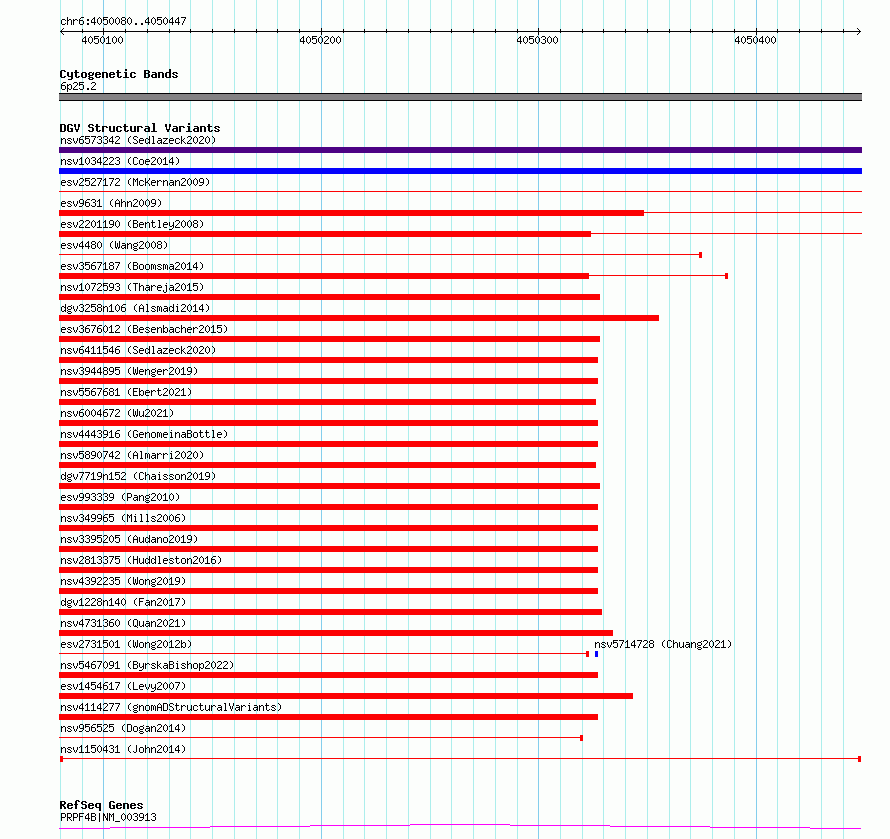Open variant esv2731501 (Wong2012b)

(x=126, y=644)
